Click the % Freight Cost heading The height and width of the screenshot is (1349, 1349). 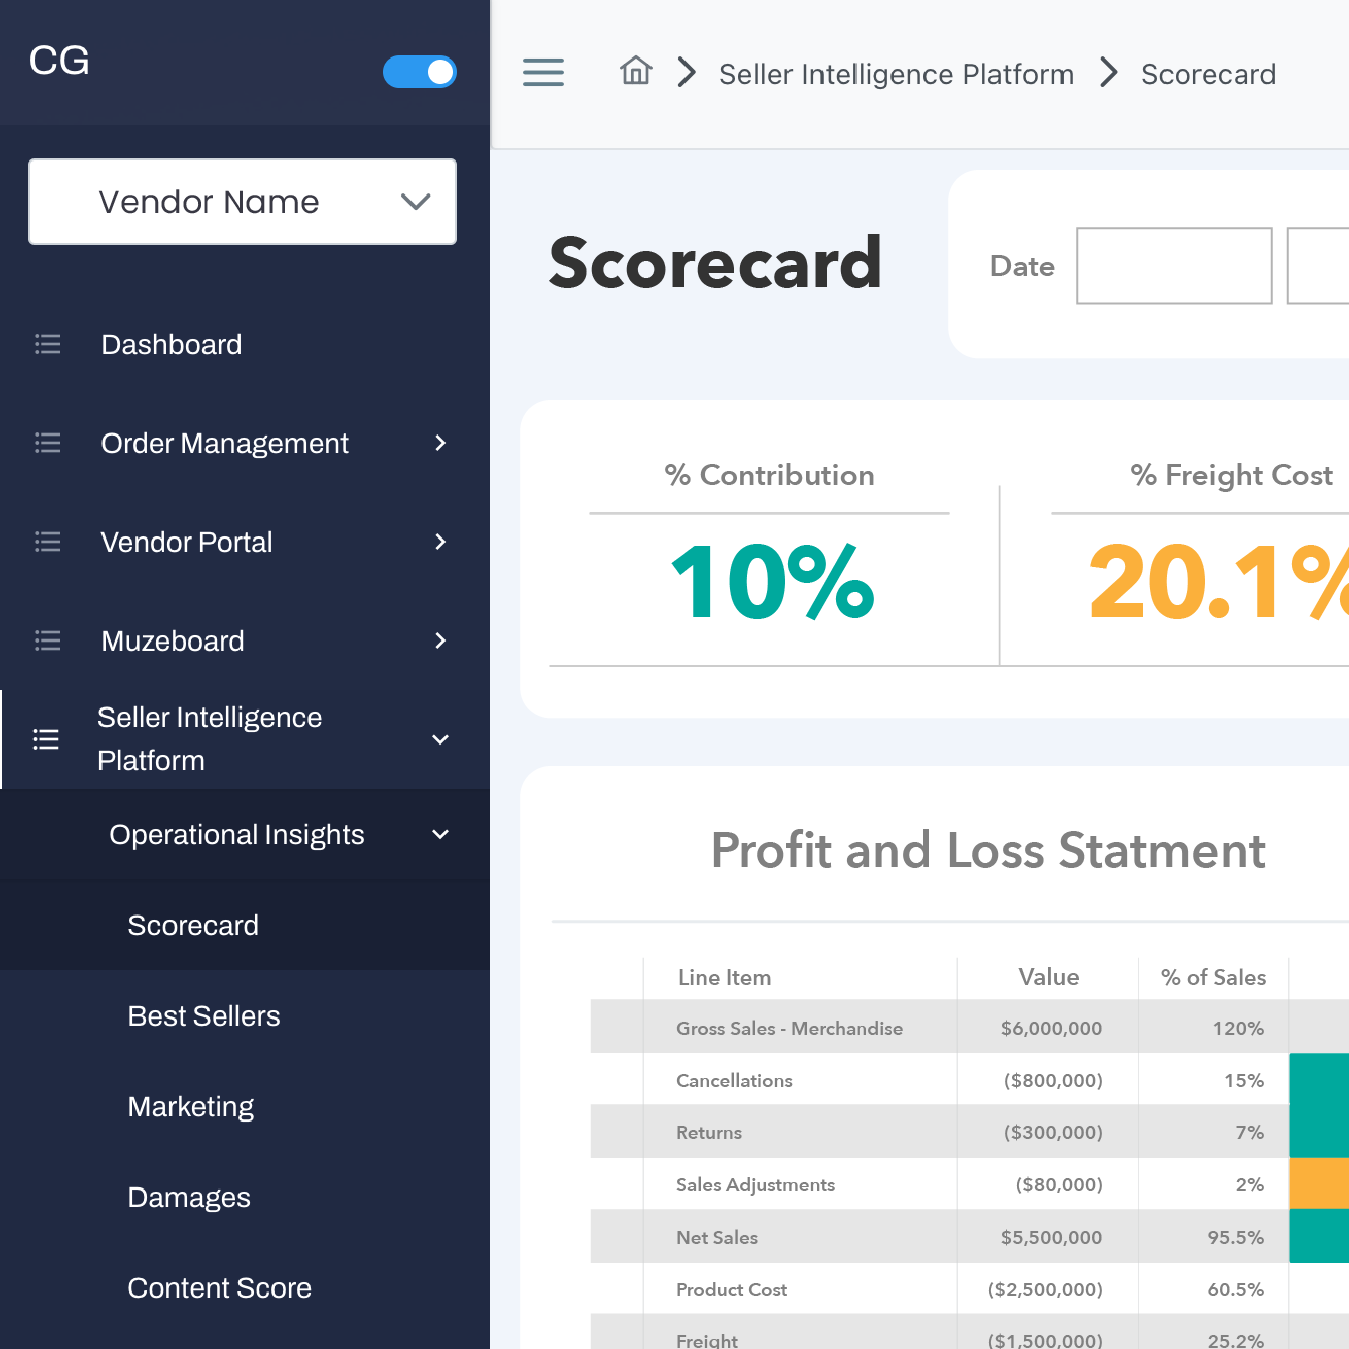[x=1231, y=475]
